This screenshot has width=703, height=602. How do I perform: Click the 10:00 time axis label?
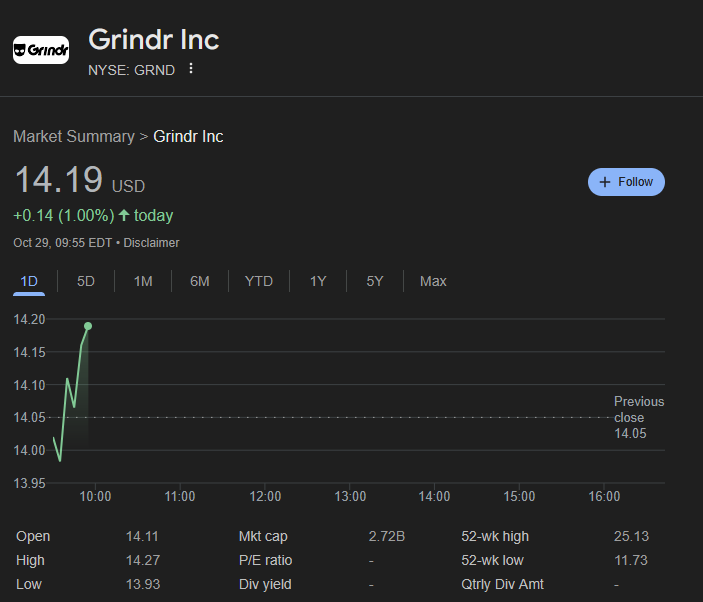point(95,497)
